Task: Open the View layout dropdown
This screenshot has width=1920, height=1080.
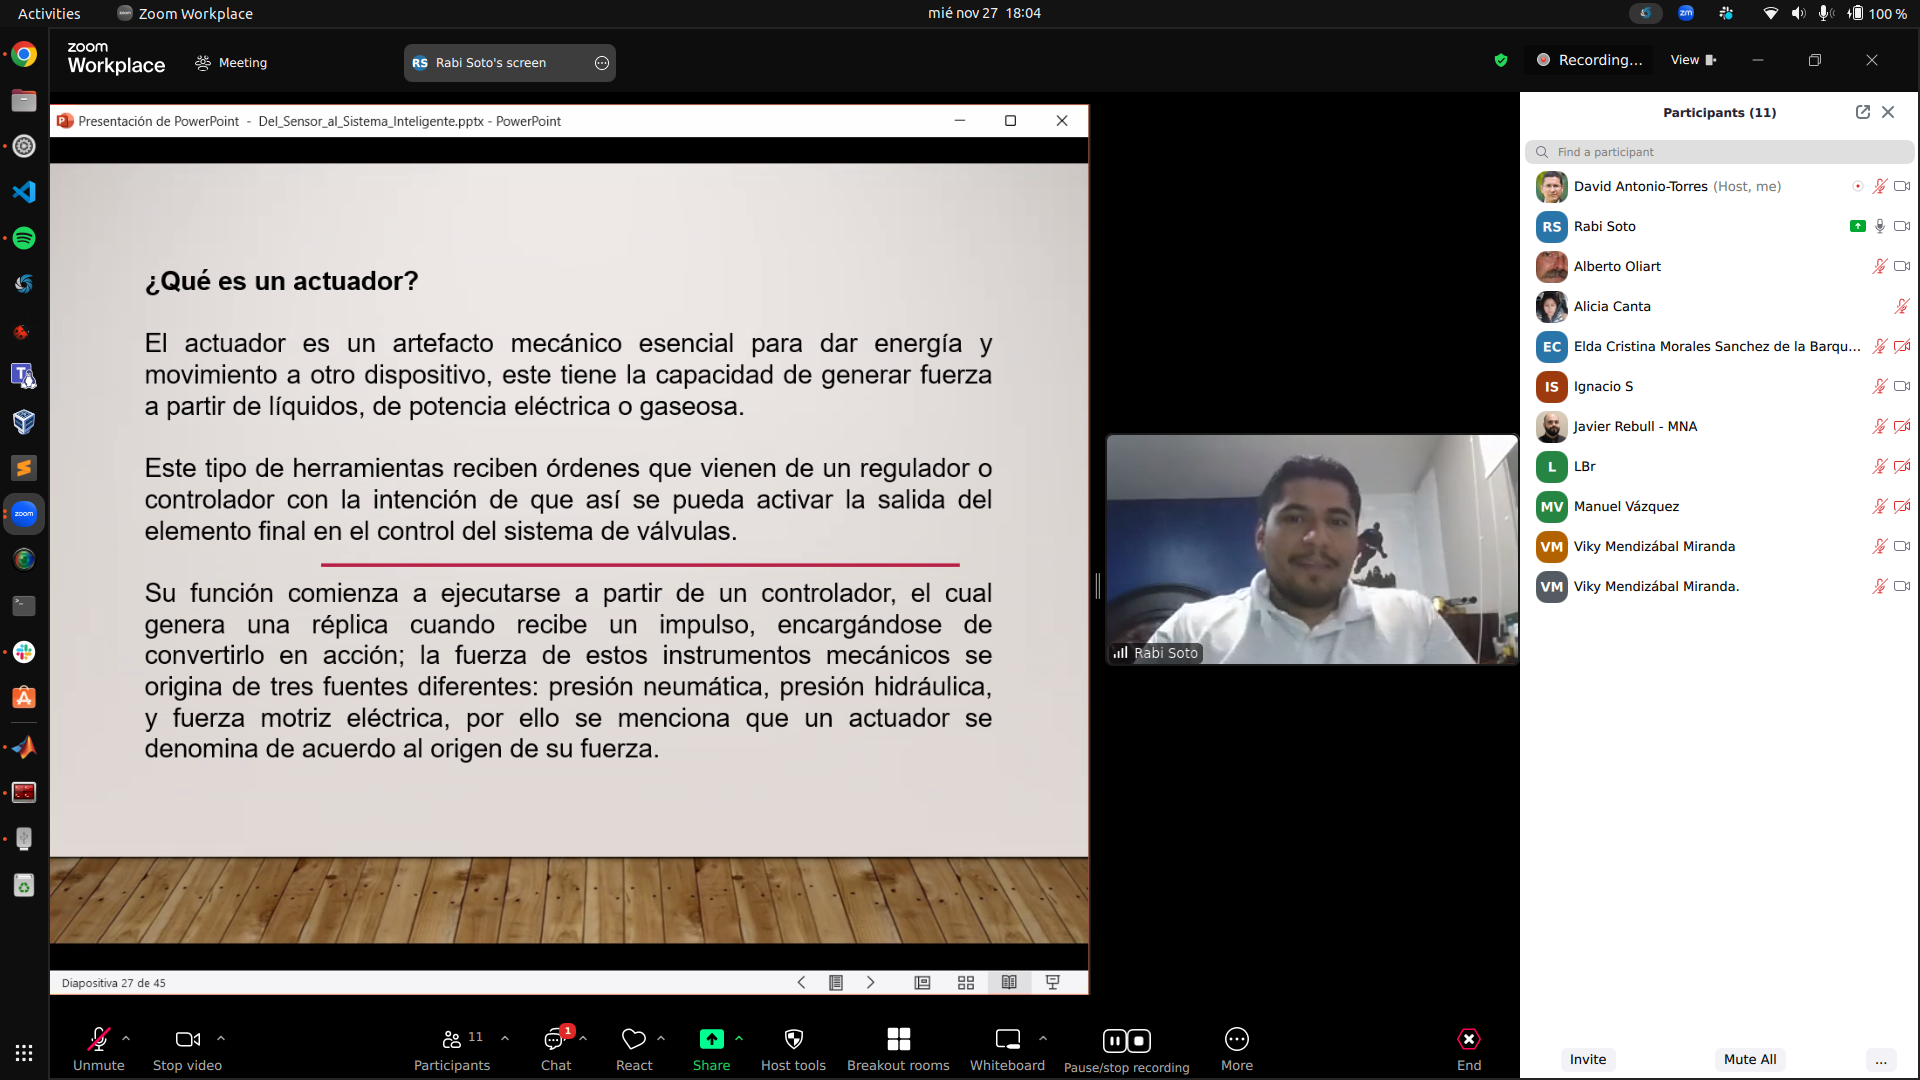Action: [x=1693, y=61]
